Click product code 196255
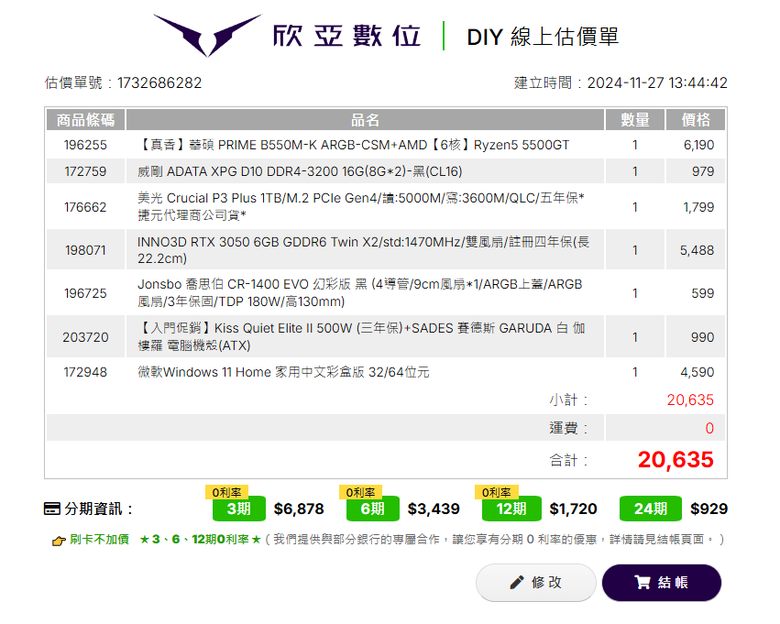The image size is (780, 624). point(86,145)
